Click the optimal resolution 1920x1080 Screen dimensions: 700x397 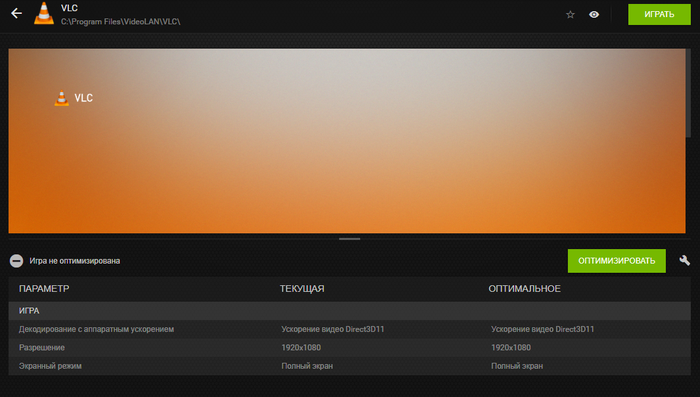coord(511,347)
